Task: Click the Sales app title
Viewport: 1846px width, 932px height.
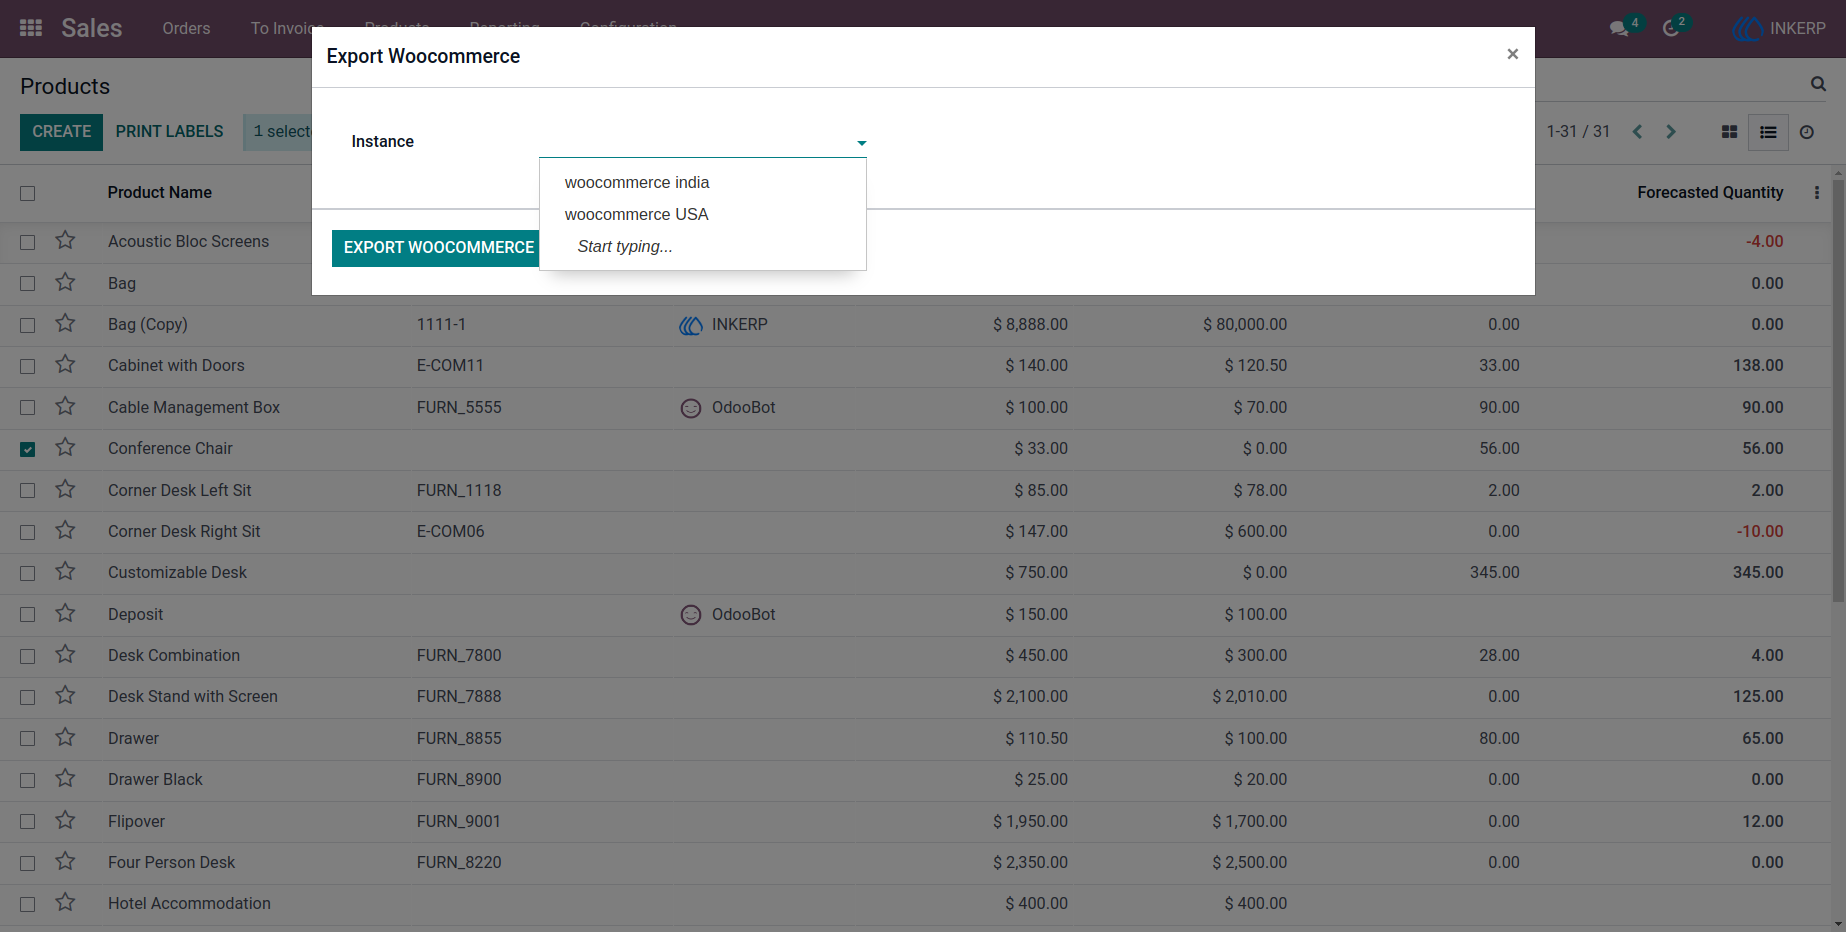Action: pyautogui.click(x=91, y=28)
